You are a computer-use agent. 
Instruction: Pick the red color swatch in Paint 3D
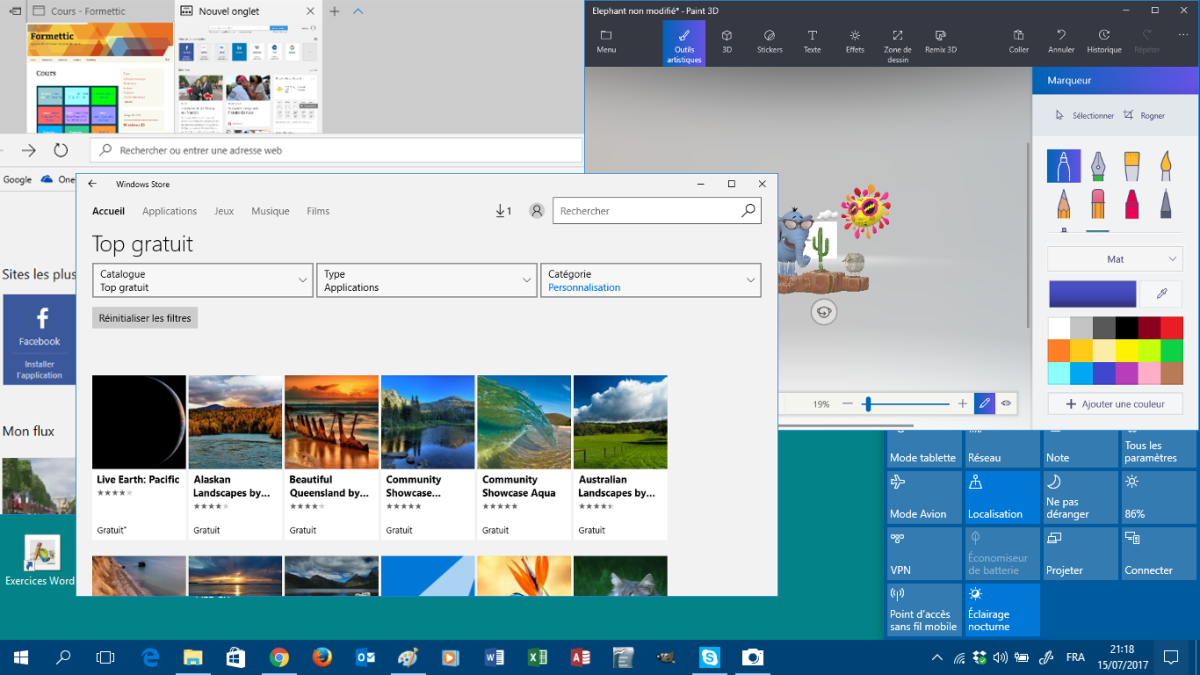coord(1171,328)
